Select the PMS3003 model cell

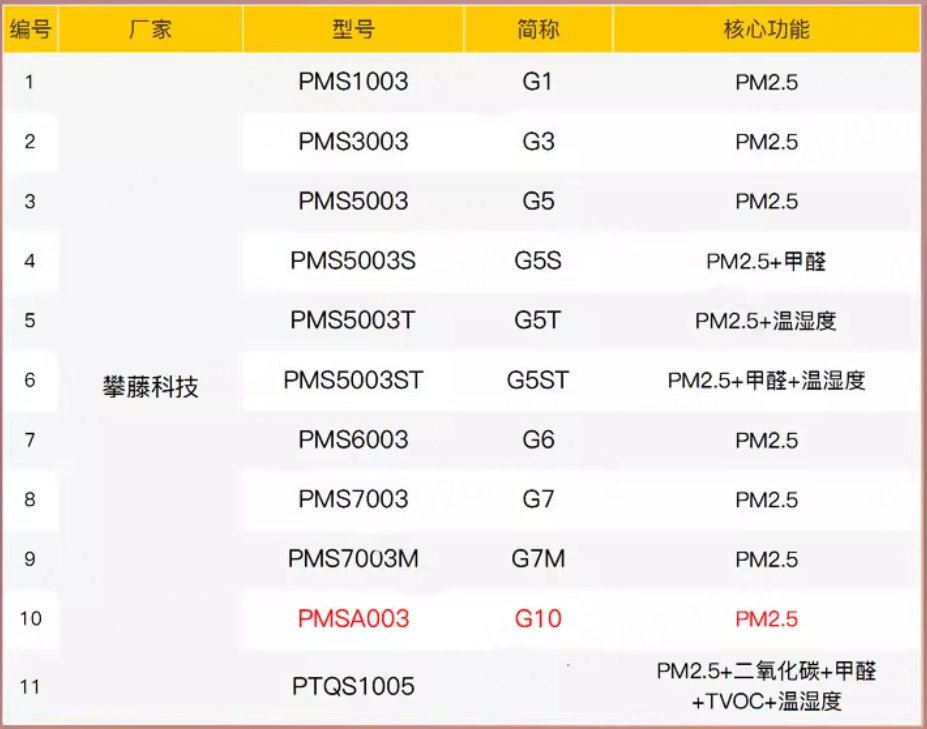[x=353, y=141]
